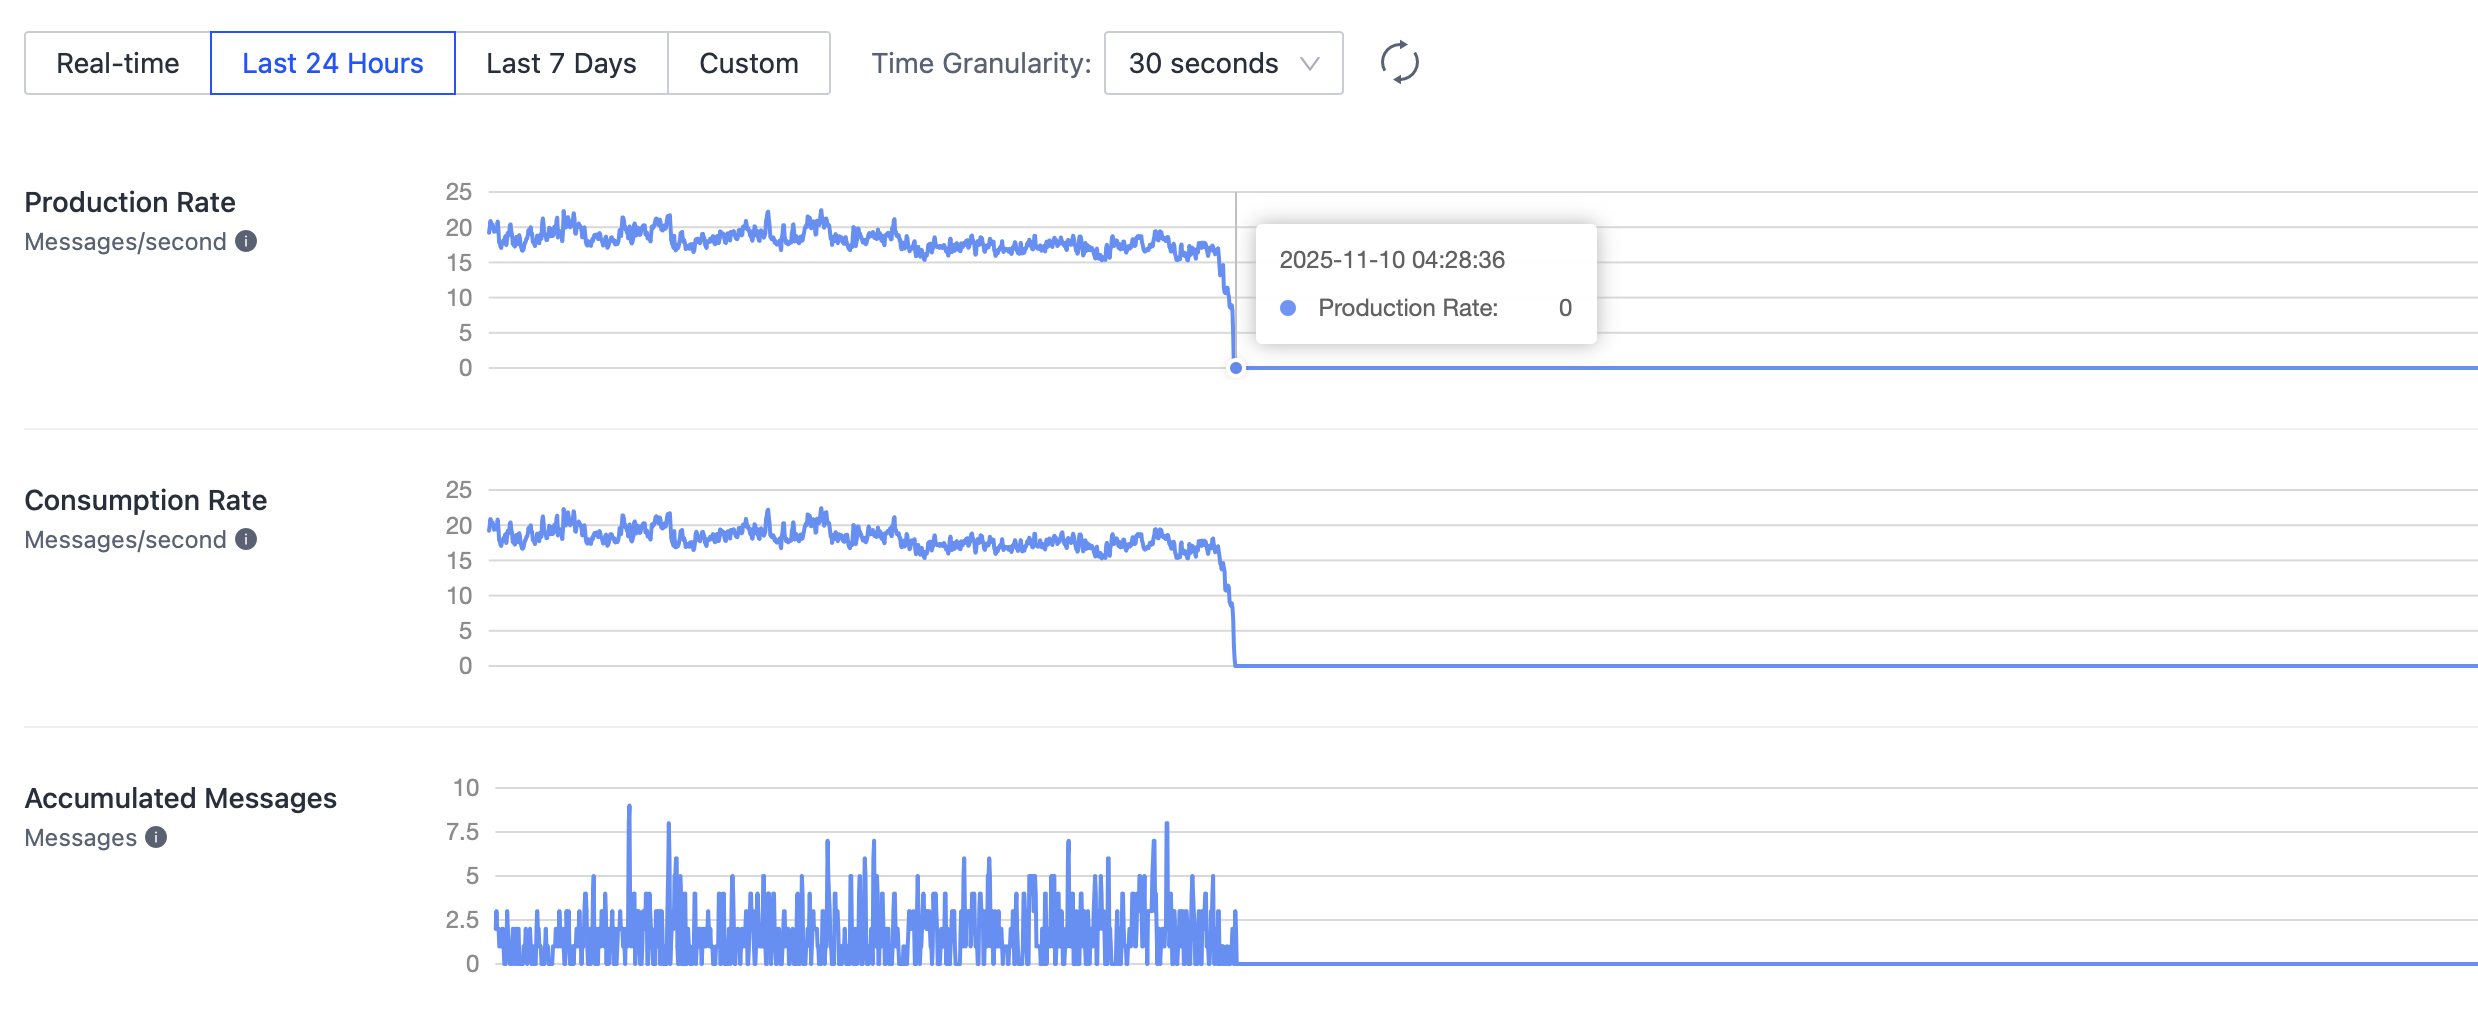The height and width of the screenshot is (1036, 2478).
Task: Click the Time Granularity label
Action: click(981, 63)
